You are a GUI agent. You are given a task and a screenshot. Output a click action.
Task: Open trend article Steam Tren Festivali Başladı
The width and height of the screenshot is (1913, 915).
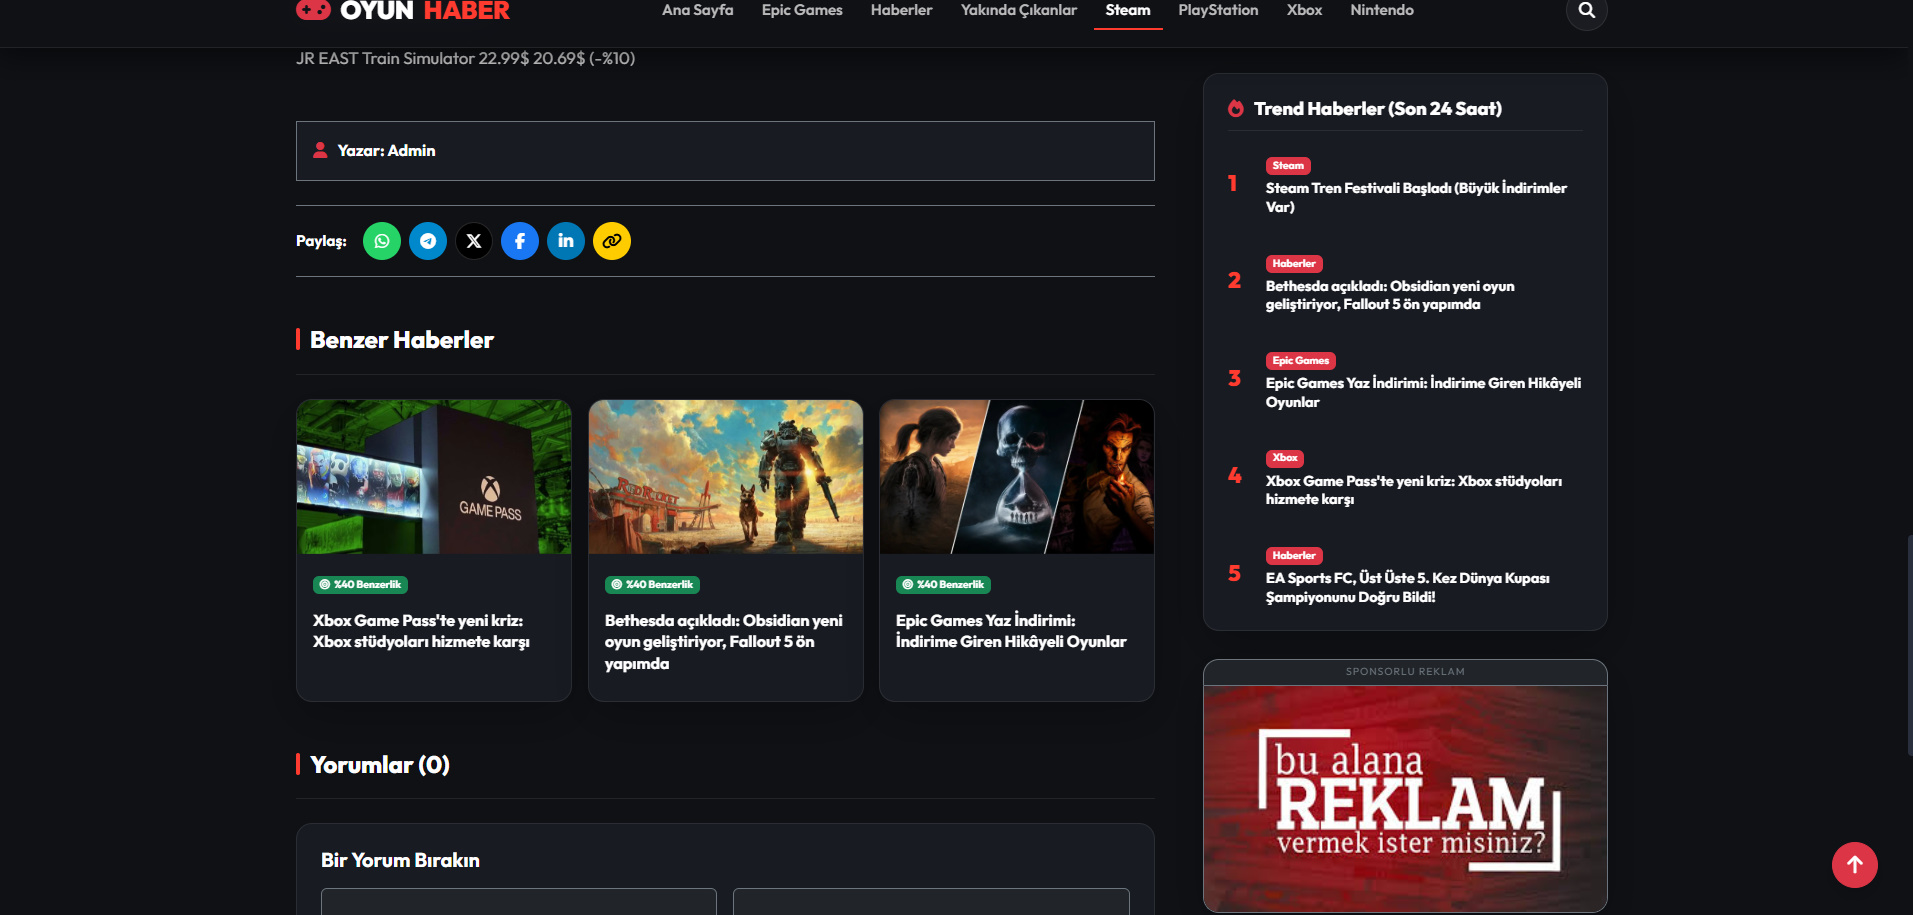(x=1416, y=197)
